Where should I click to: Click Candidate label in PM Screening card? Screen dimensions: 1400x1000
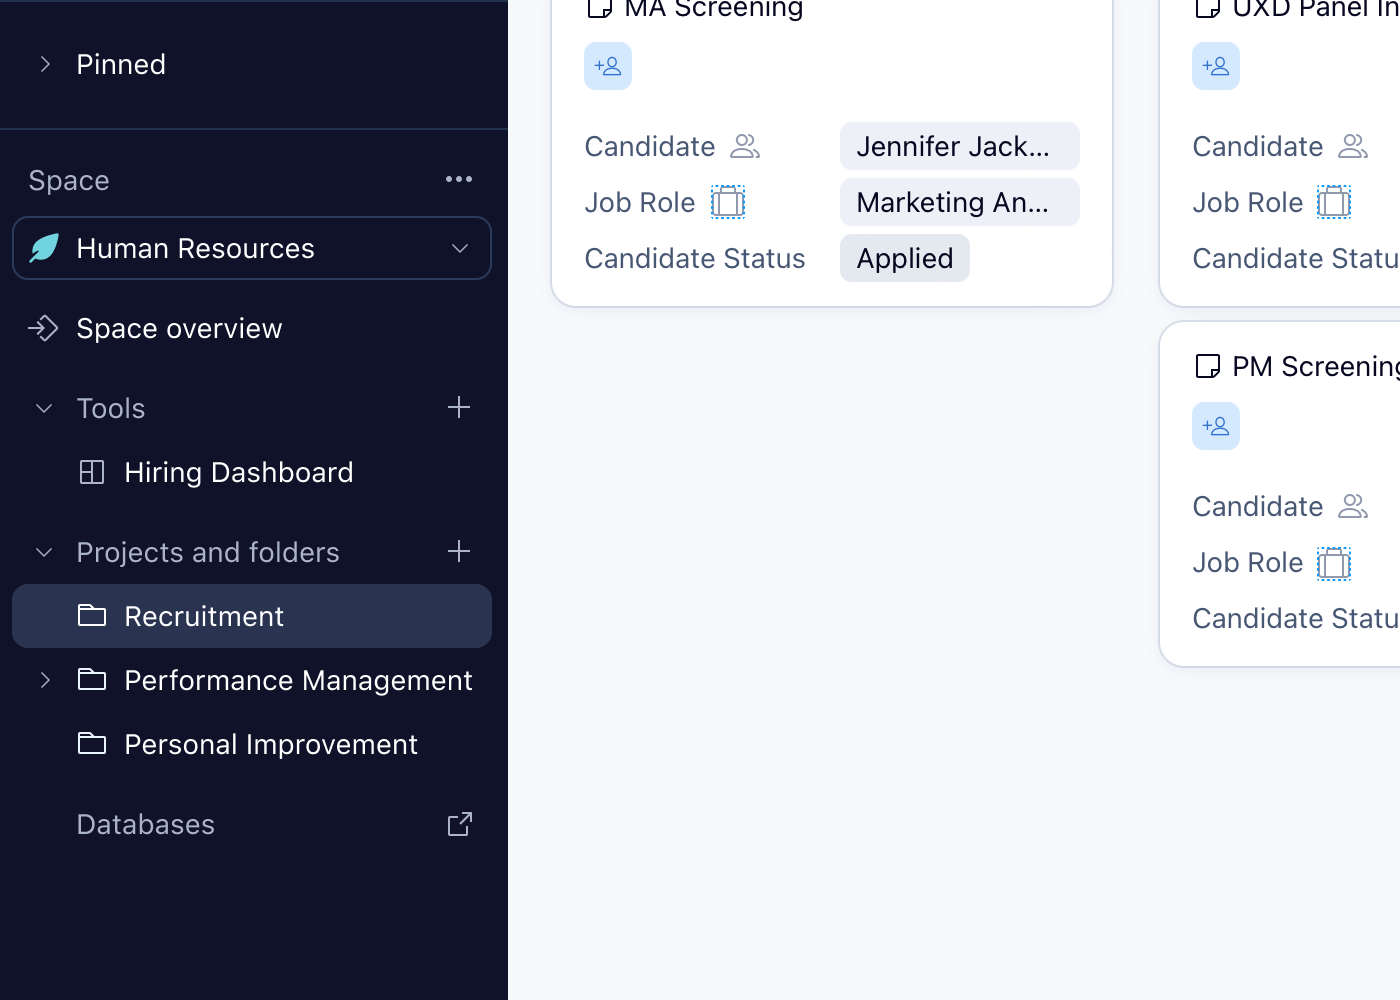(1258, 506)
